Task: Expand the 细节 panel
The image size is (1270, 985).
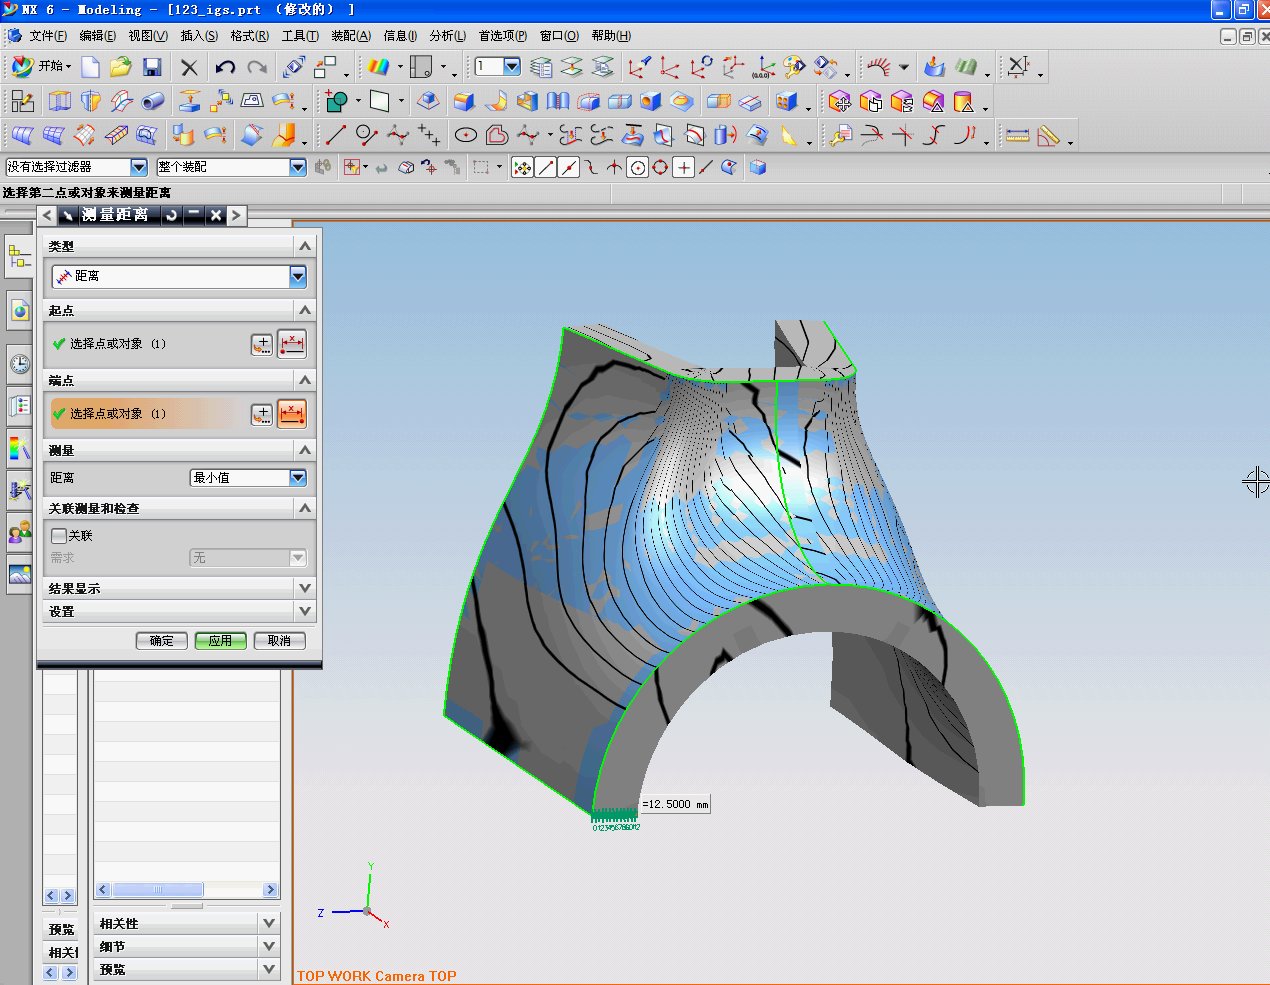Action: click(187, 946)
